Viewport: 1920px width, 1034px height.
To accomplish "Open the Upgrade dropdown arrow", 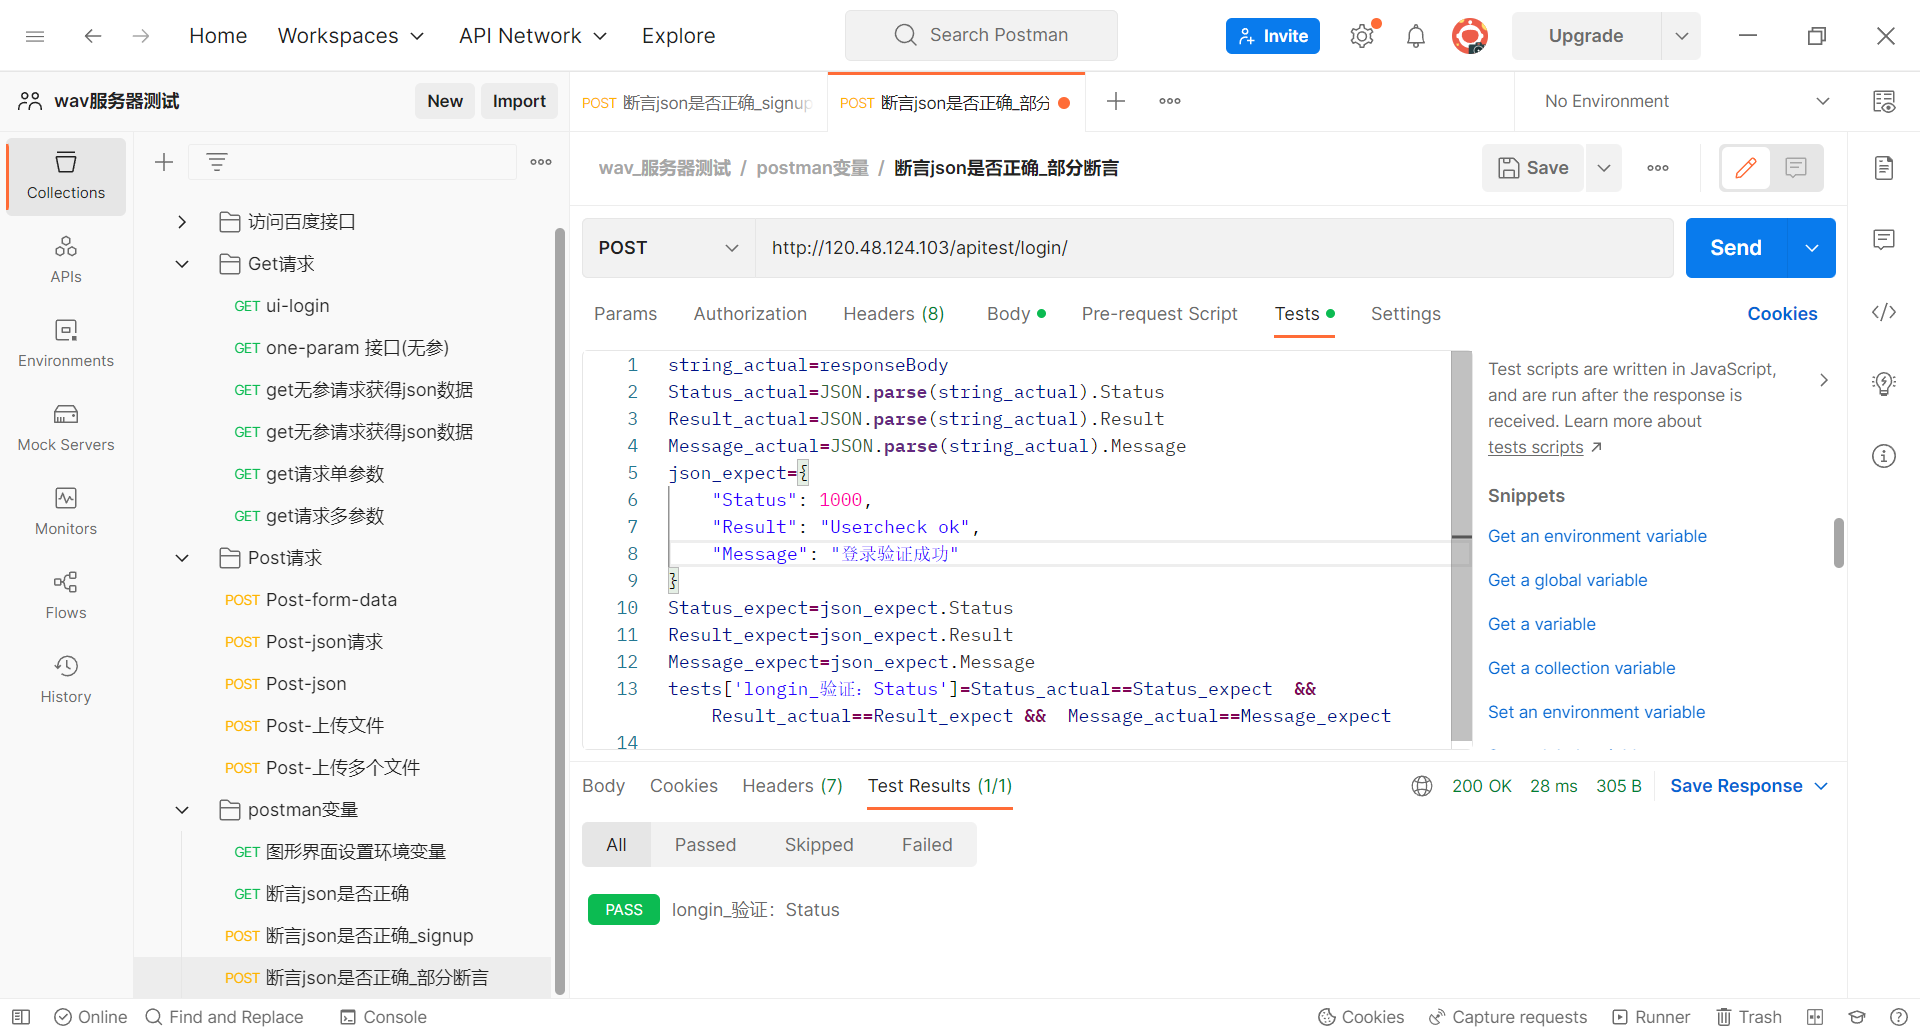I will (x=1682, y=36).
